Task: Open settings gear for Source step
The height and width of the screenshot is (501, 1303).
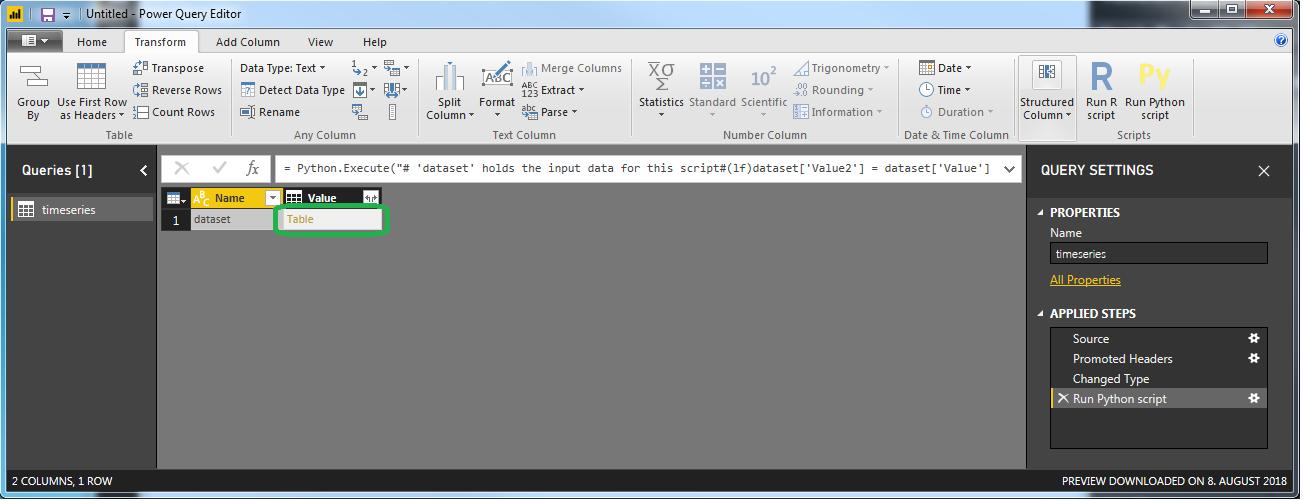Action: coord(1254,338)
